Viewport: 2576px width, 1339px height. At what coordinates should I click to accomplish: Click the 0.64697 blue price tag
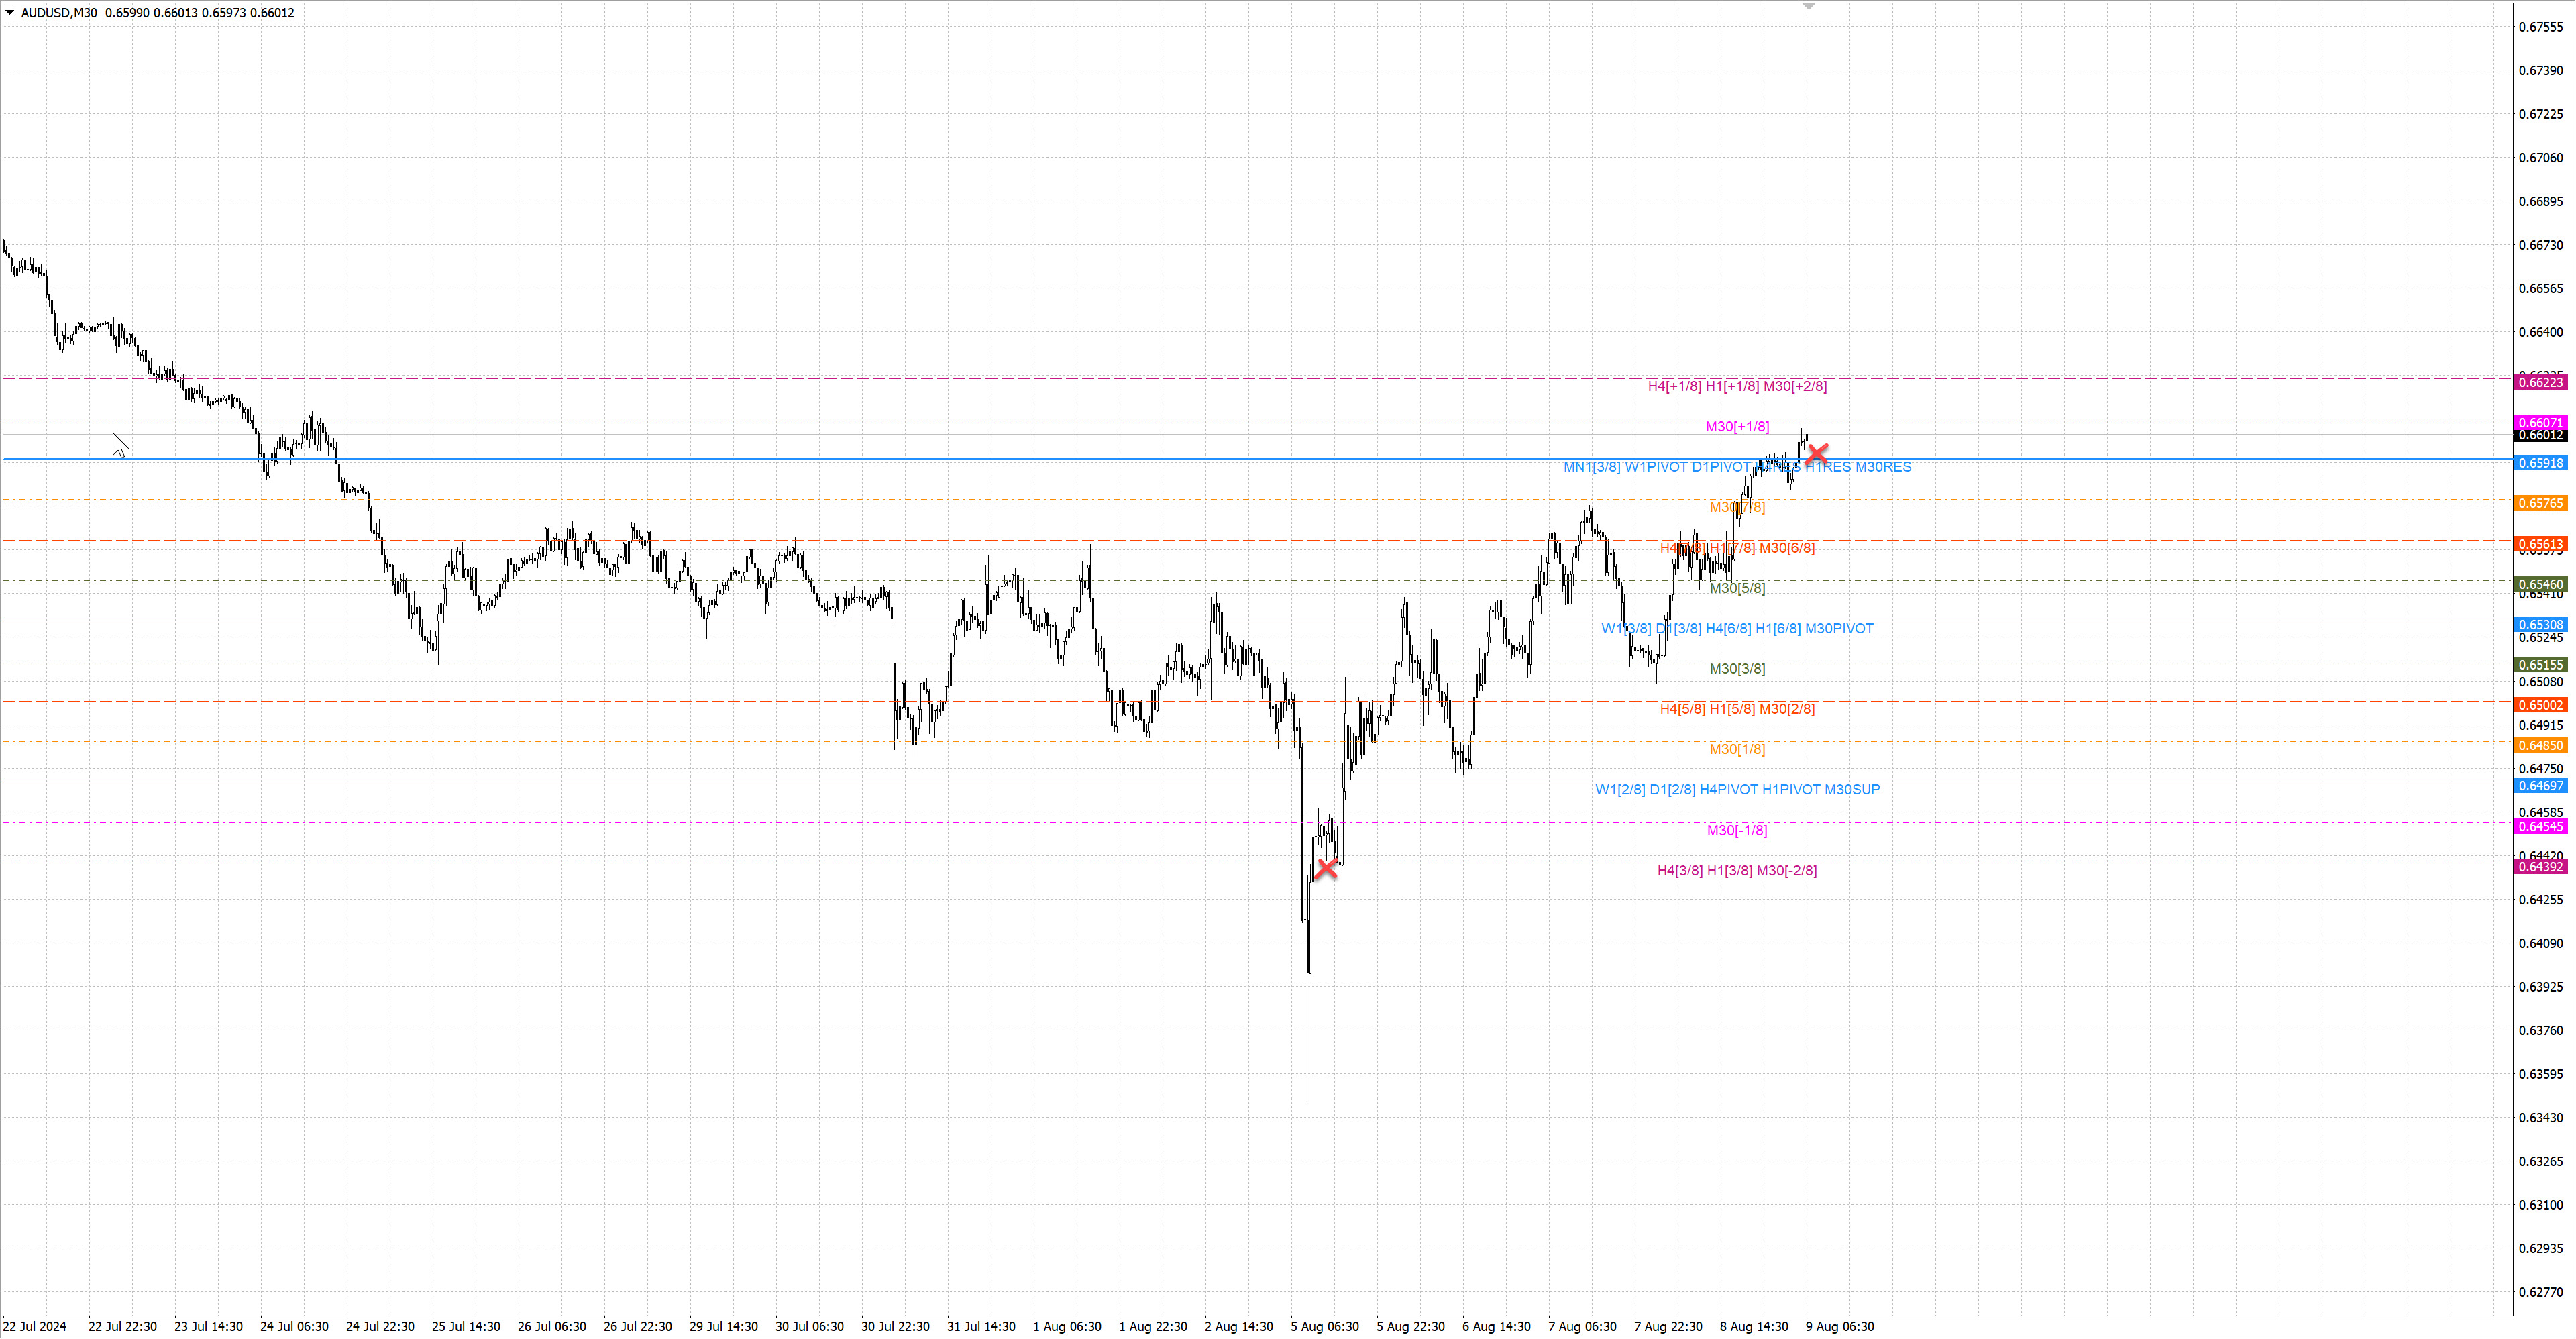pos(2540,786)
